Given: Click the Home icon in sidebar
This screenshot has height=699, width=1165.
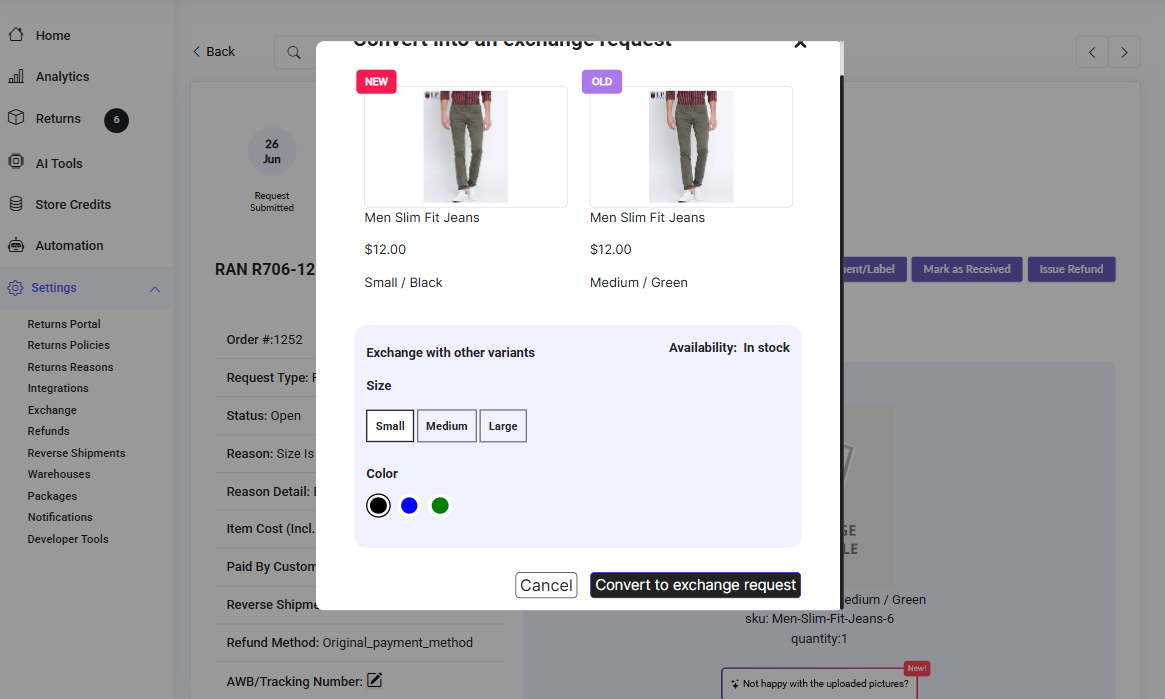Looking at the screenshot, I should [x=16, y=35].
